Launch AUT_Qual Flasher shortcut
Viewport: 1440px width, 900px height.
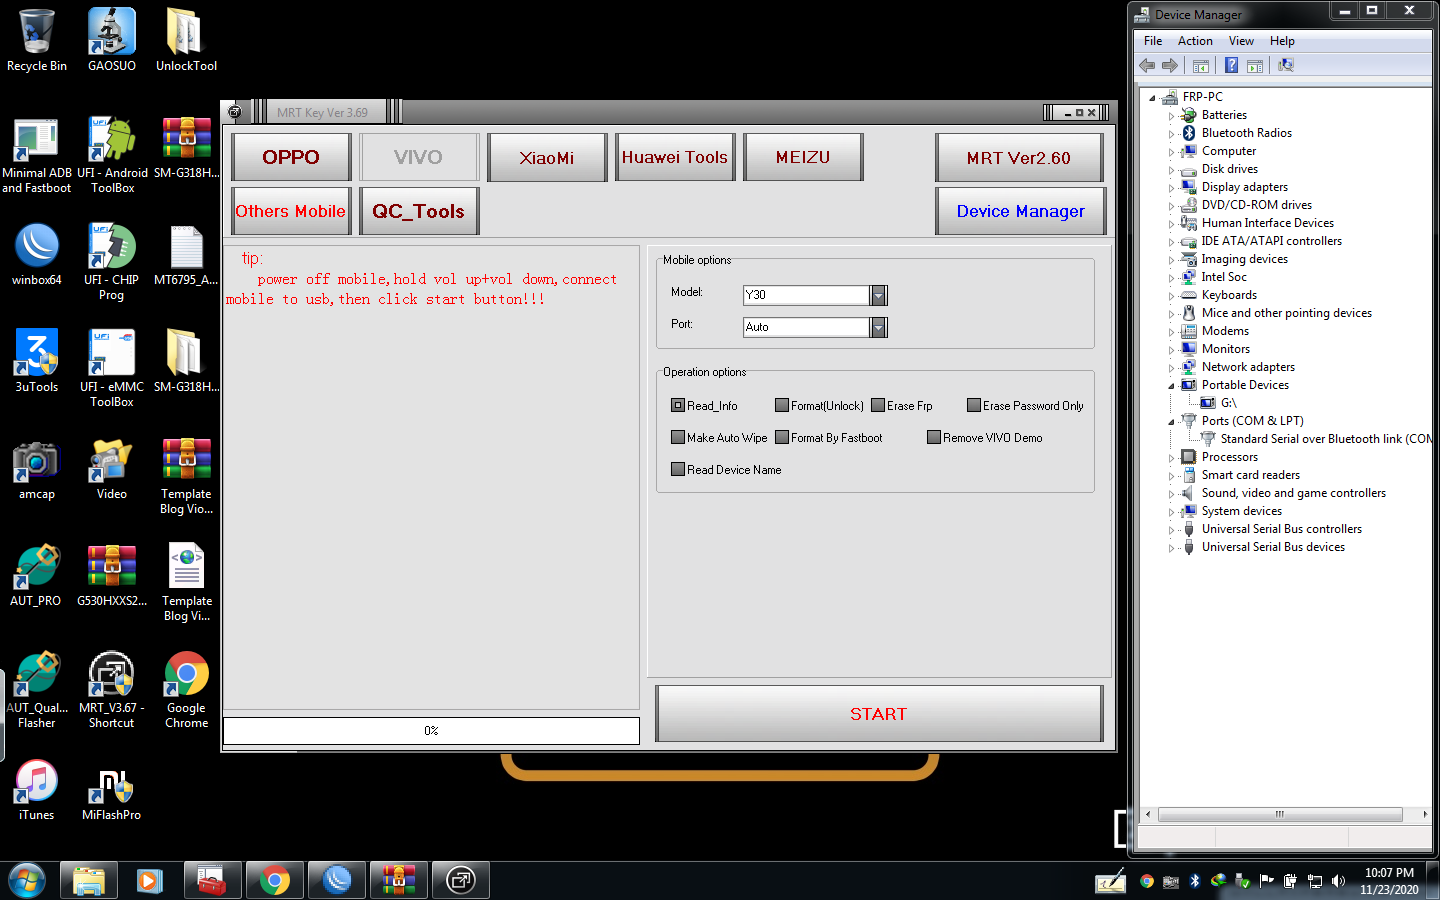(37, 690)
